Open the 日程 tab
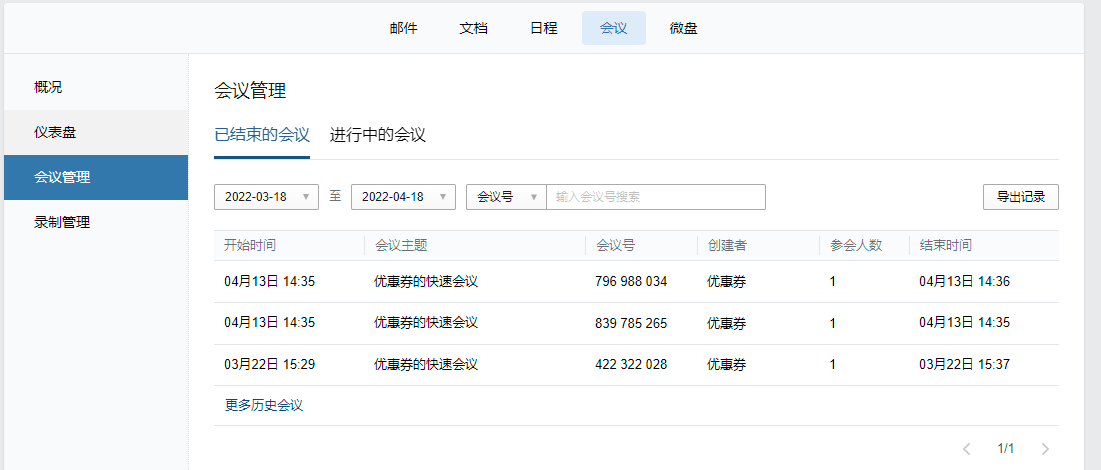The height and width of the screenshot is (470, 1101). pyautogui.click(x=543, y=28)
